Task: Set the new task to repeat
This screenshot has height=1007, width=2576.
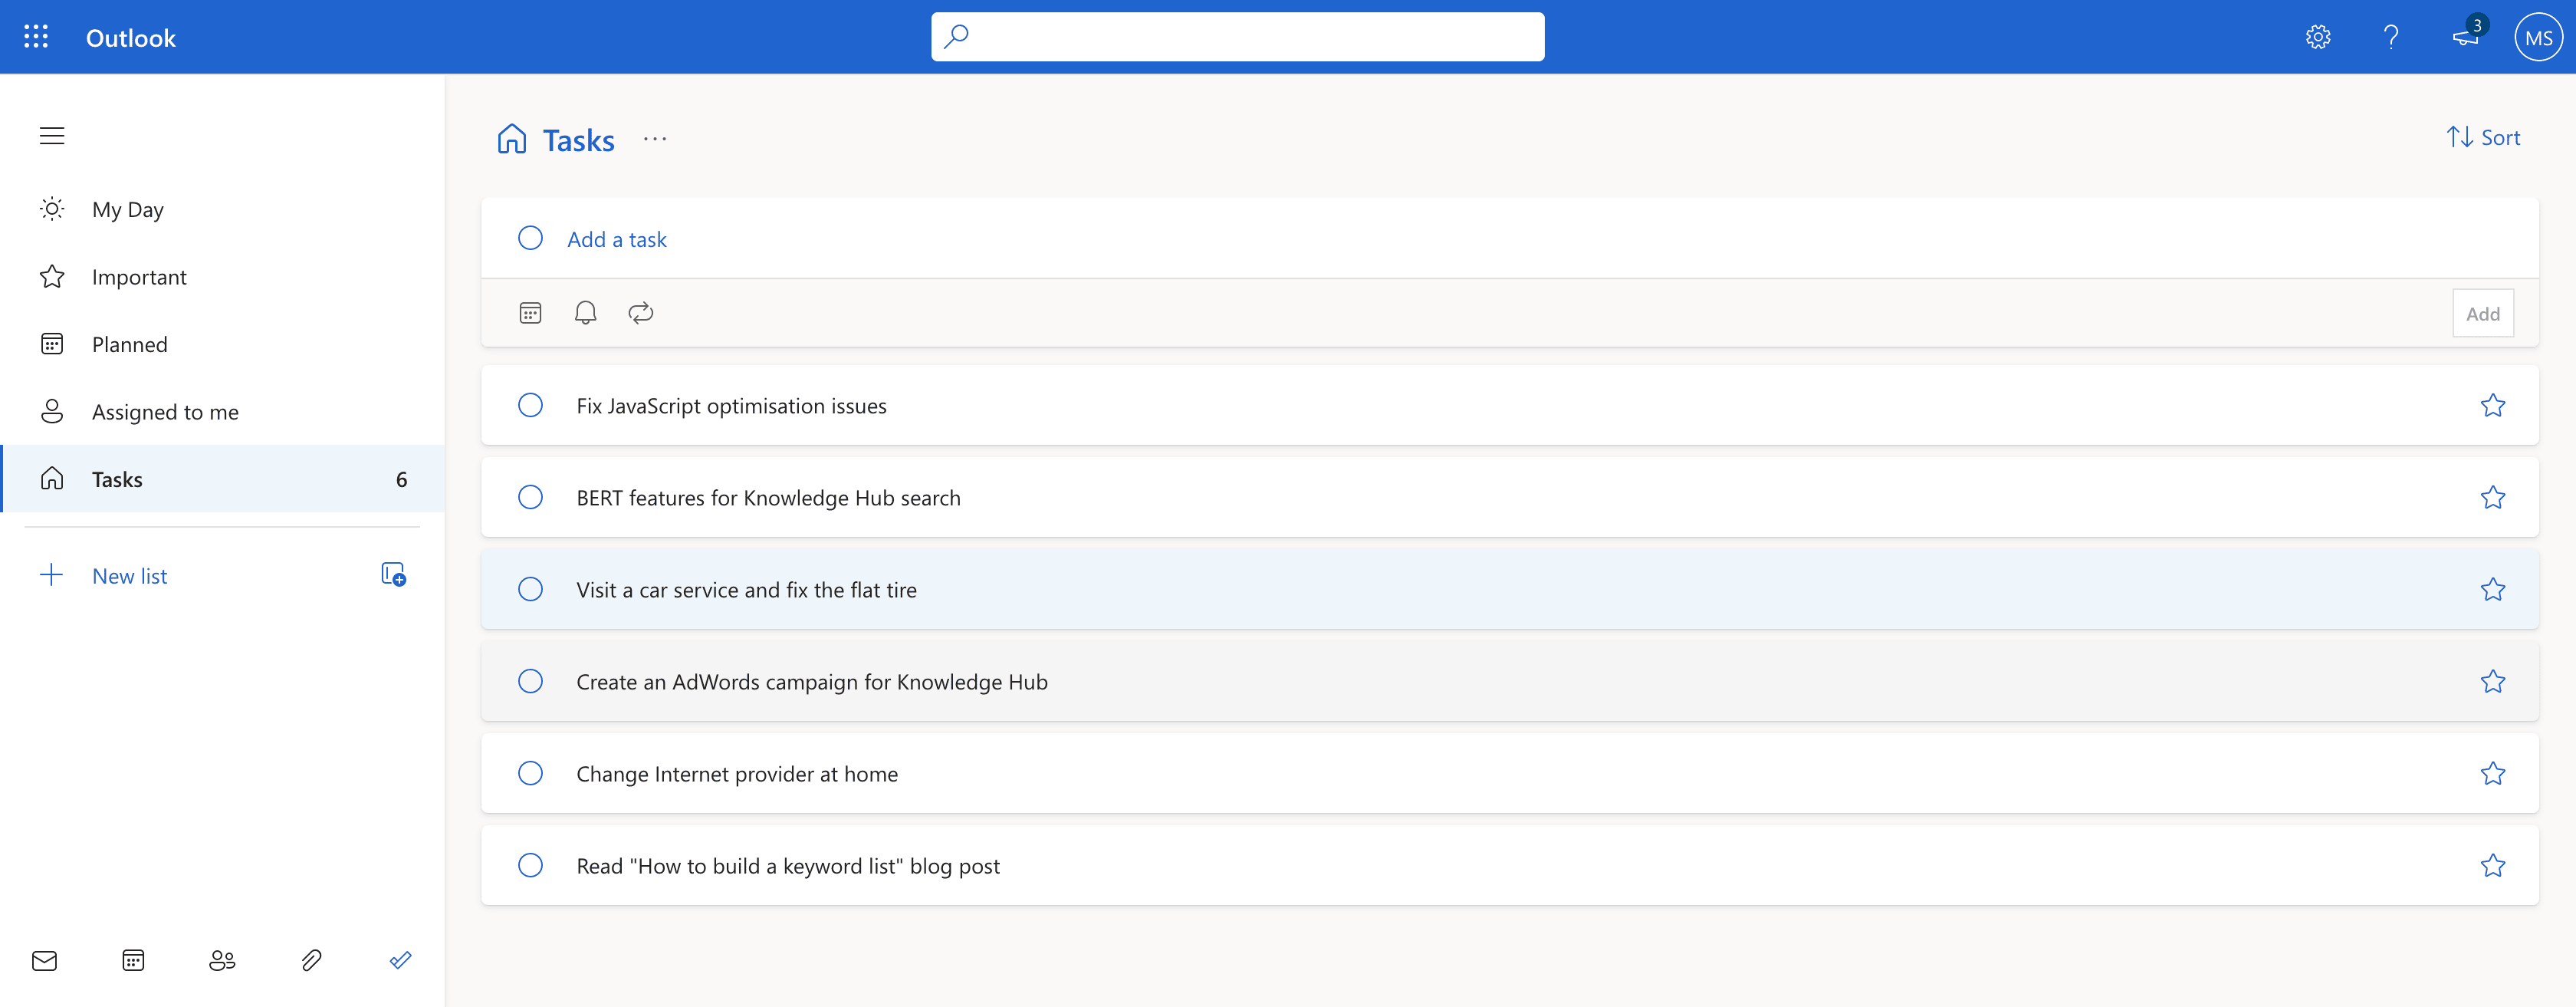Action: 640,312
